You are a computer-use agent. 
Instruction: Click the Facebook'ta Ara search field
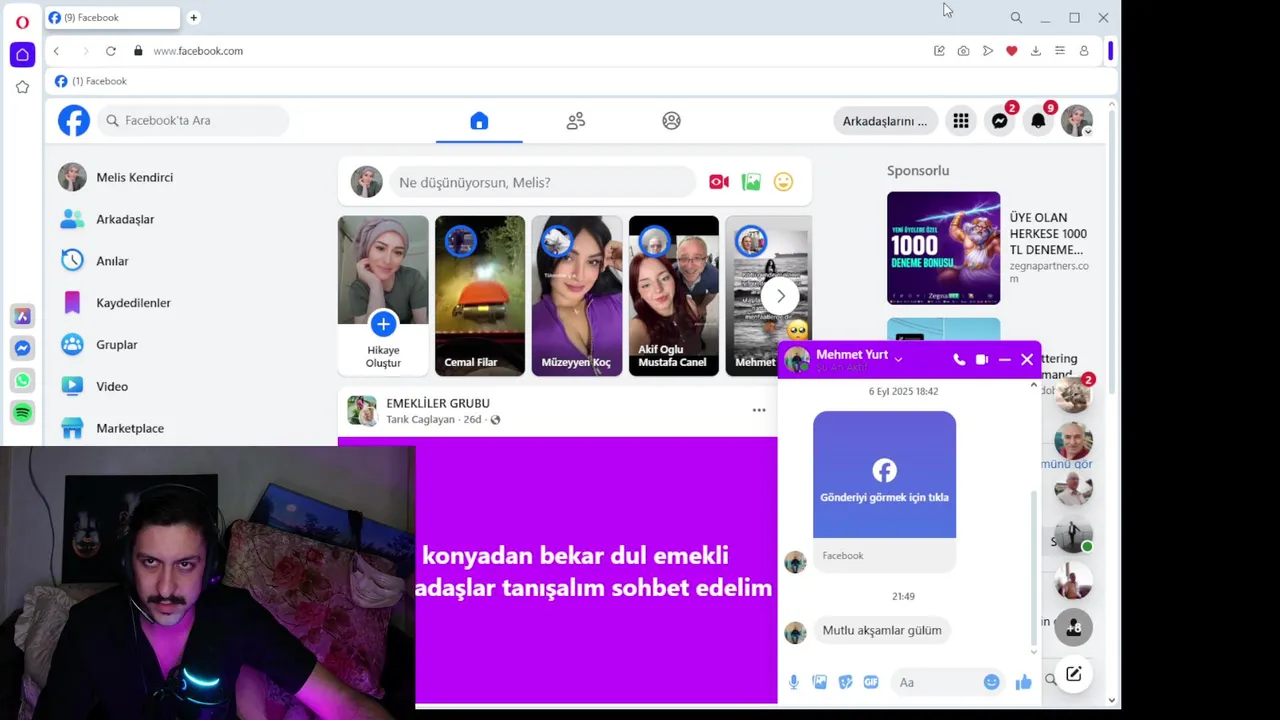[x=194, y=121]
